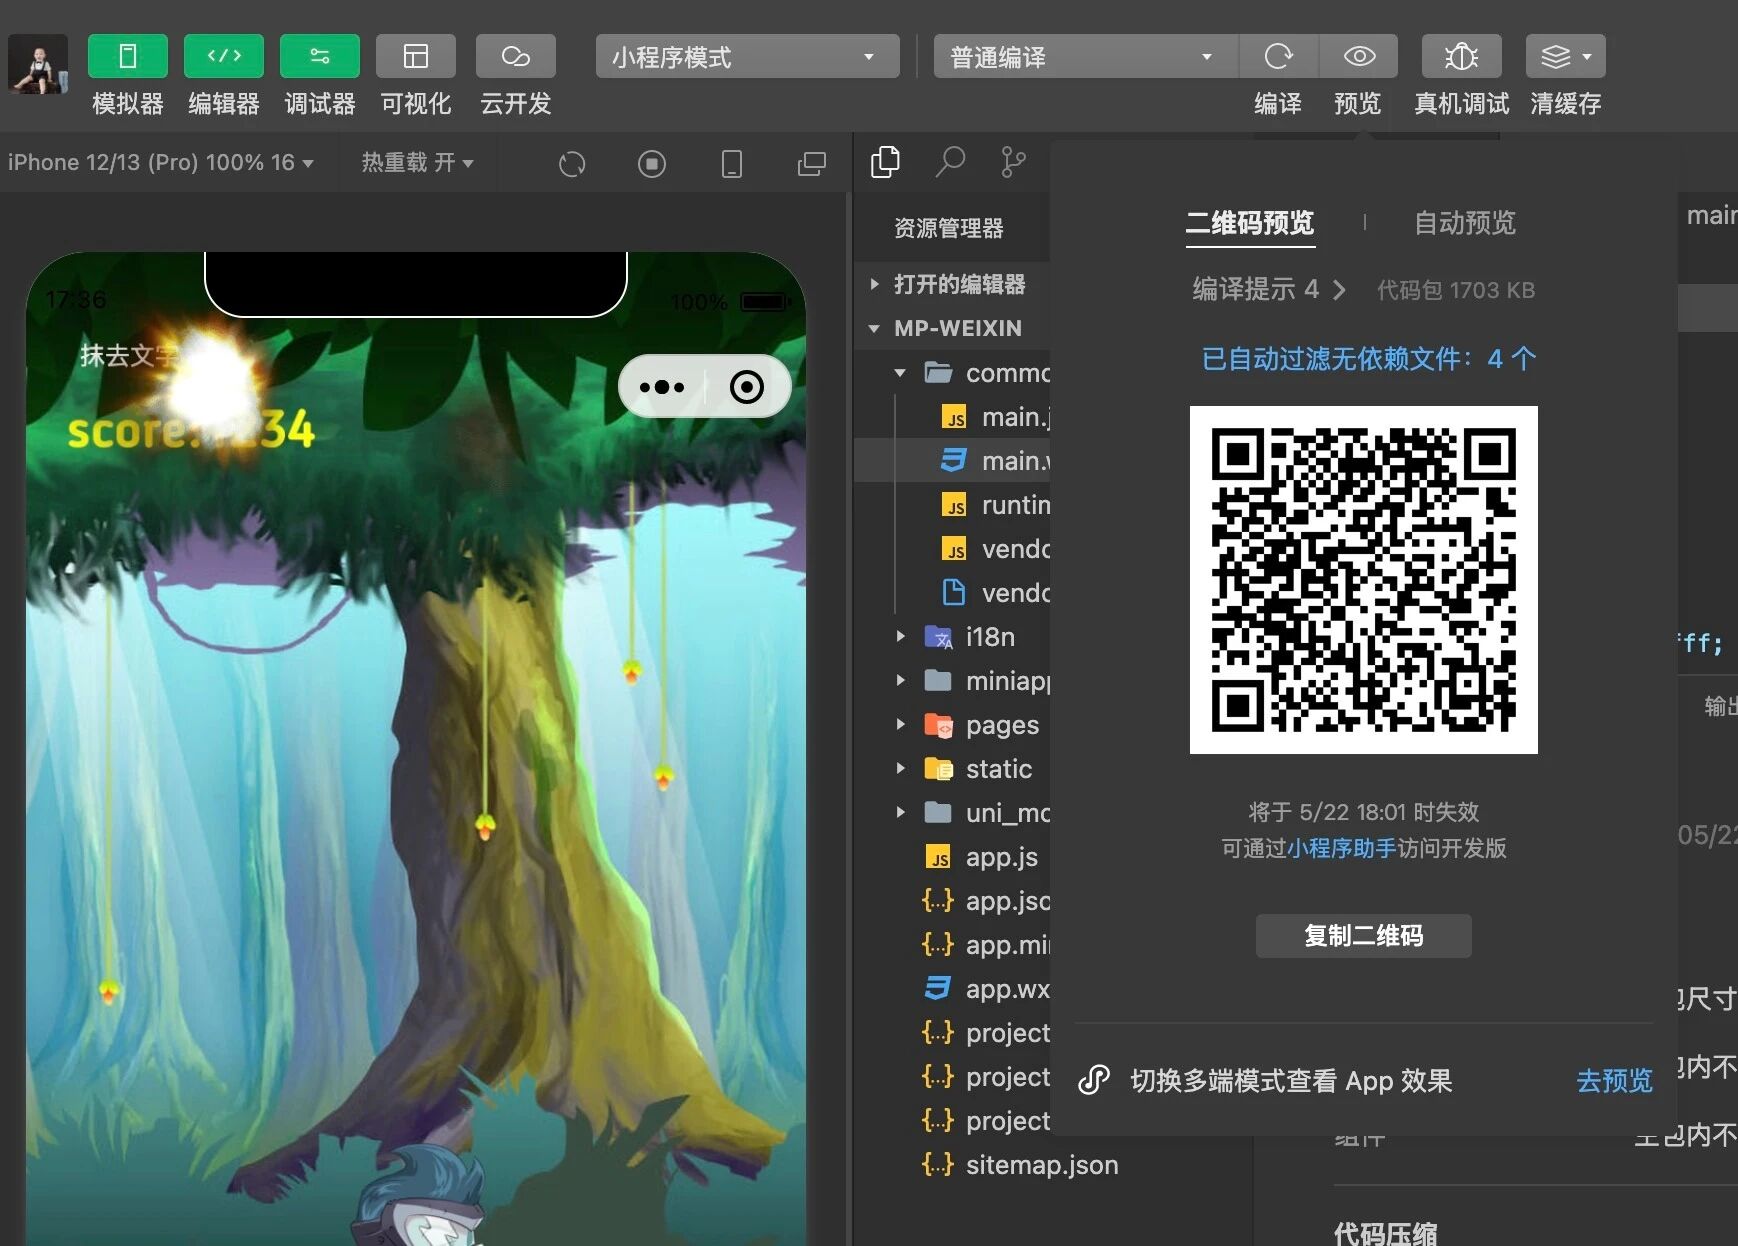Viewport: 1738px width, 1246px height.
Task: Click the user avatar thumbnail
Action: click(x=38, y=64)
